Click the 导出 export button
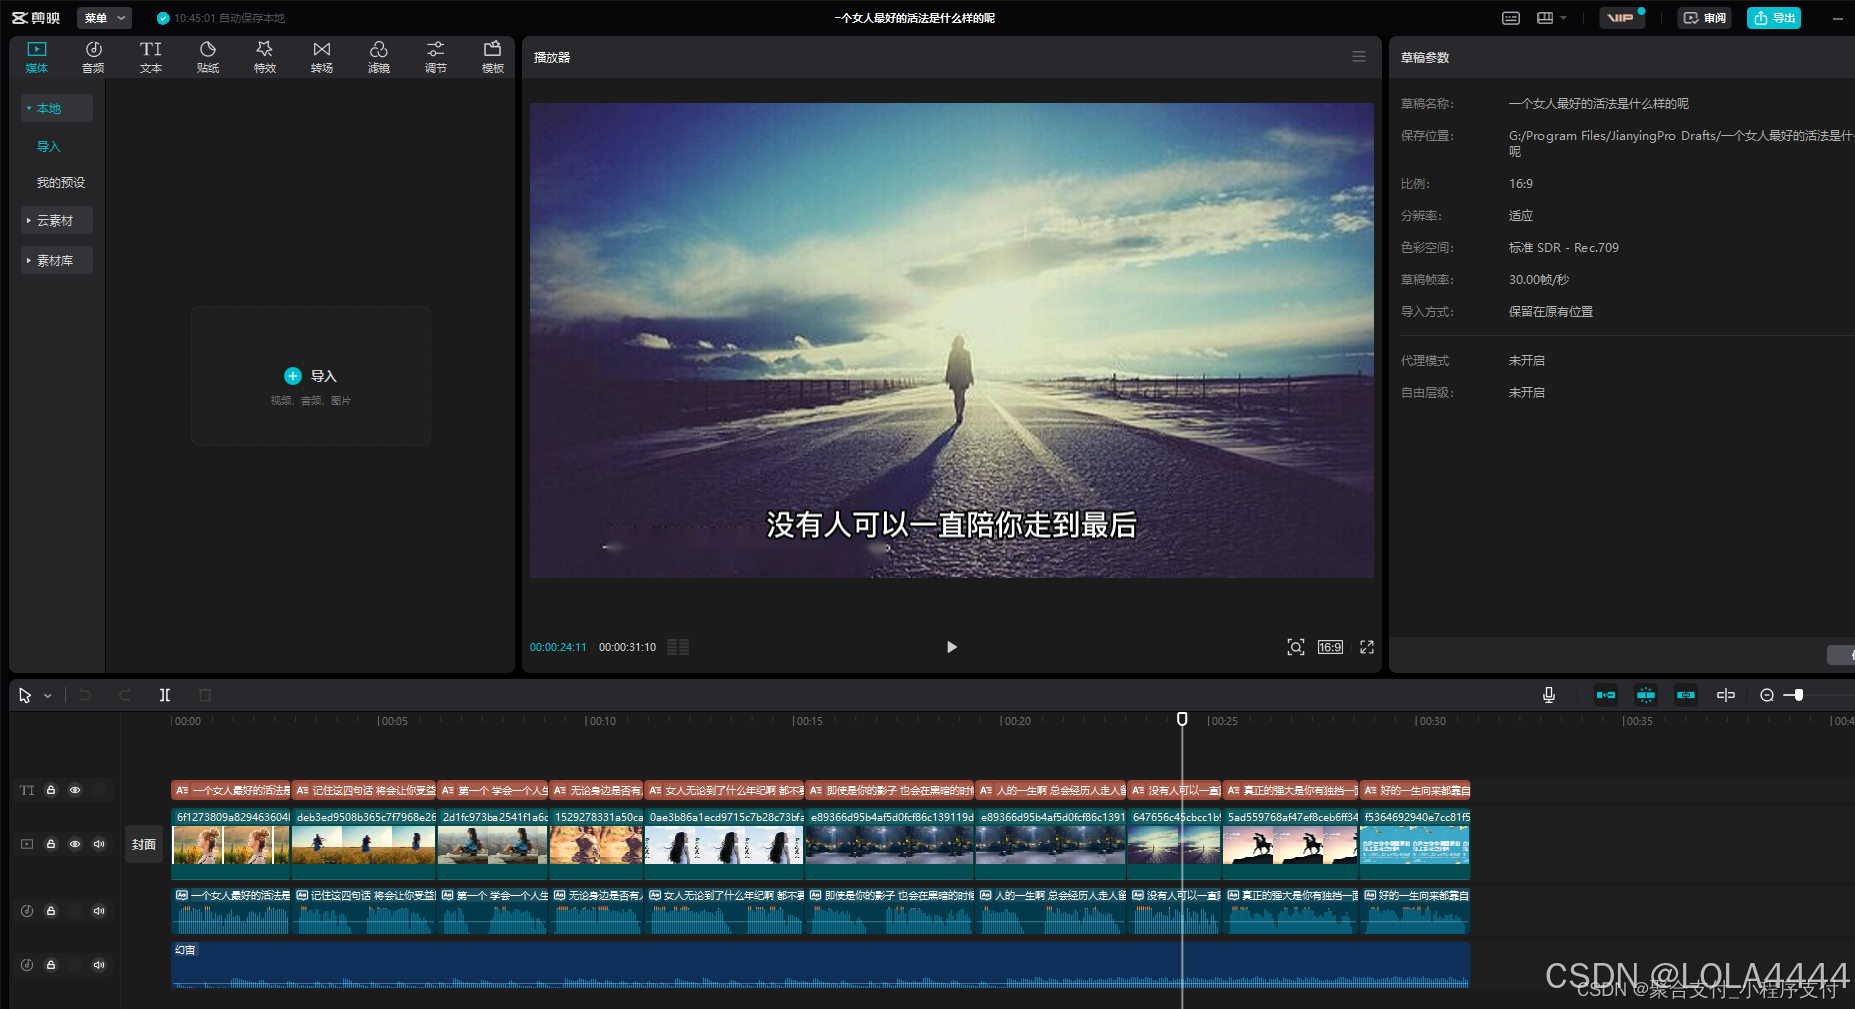1855x1009 pixels. click(x=1774, y=18)
